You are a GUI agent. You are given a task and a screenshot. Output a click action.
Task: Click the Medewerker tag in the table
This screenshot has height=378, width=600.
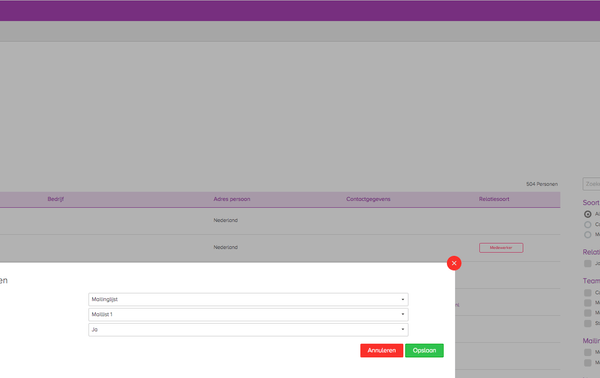pos(501,248)
